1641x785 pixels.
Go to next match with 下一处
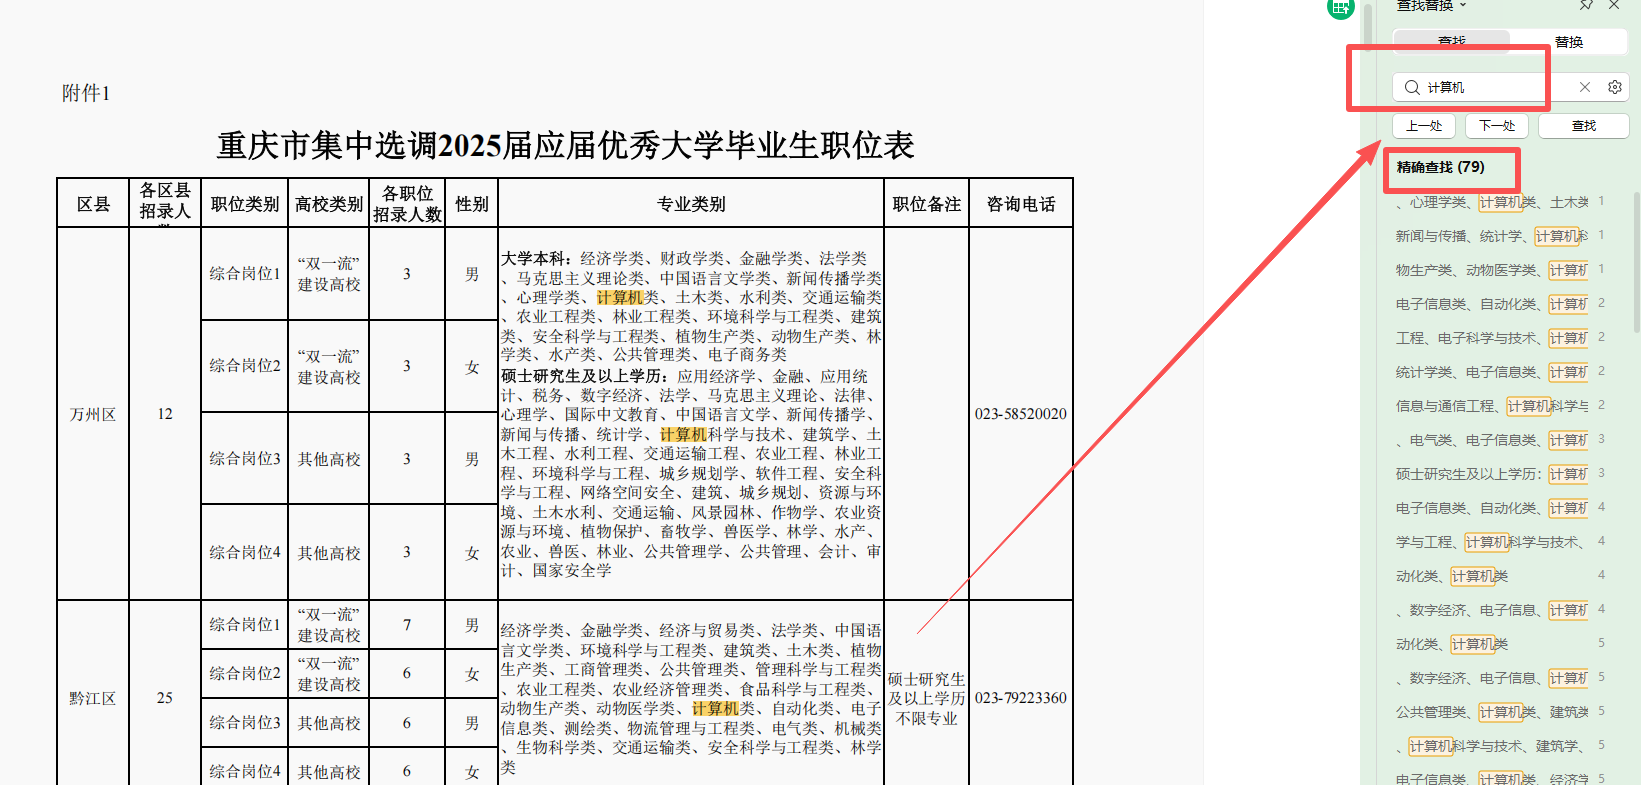tap(1497, 126)
